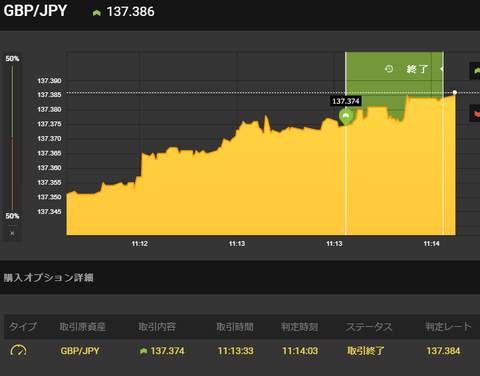Click the green up-arrow entry marker on chart
The image size is (480, 376).
pyautogui.click(x=346, y=117)
